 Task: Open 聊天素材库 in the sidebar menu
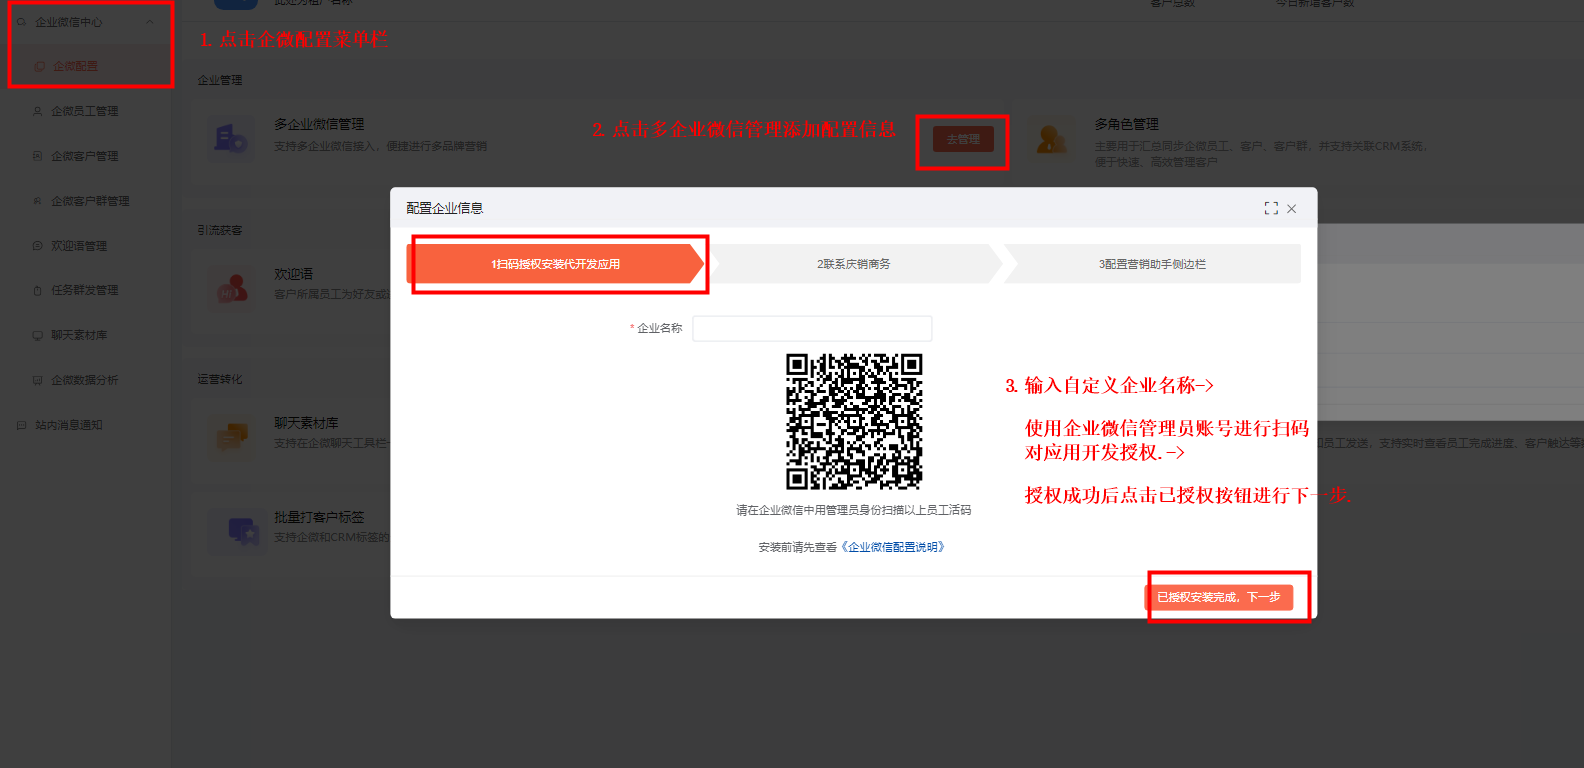(x=79, y=335)
